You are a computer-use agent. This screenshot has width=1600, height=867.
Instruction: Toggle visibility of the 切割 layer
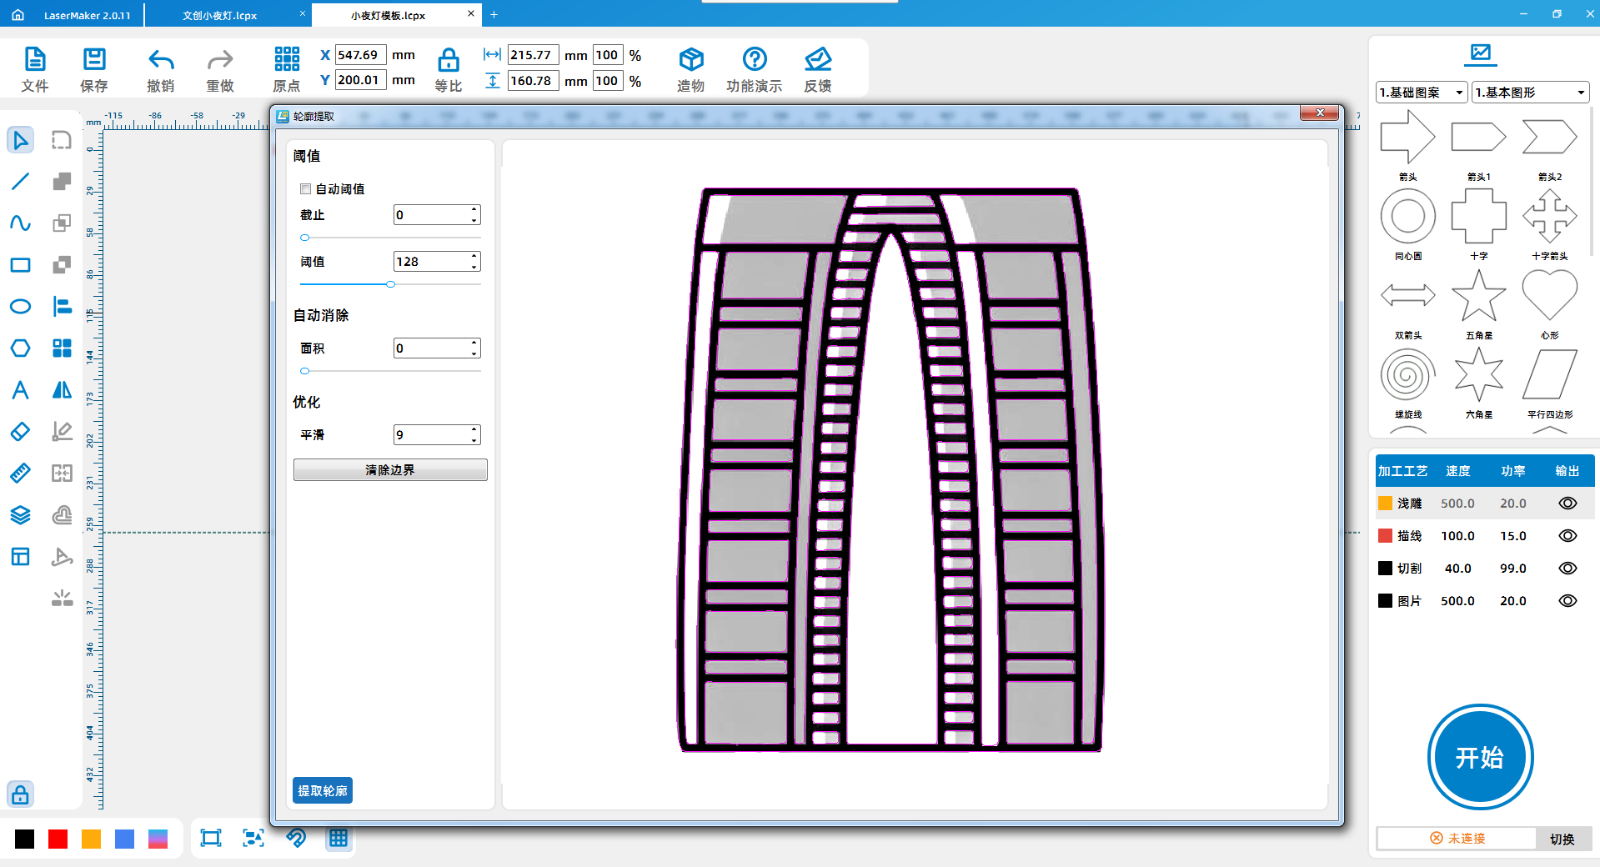pos(1567,568)
